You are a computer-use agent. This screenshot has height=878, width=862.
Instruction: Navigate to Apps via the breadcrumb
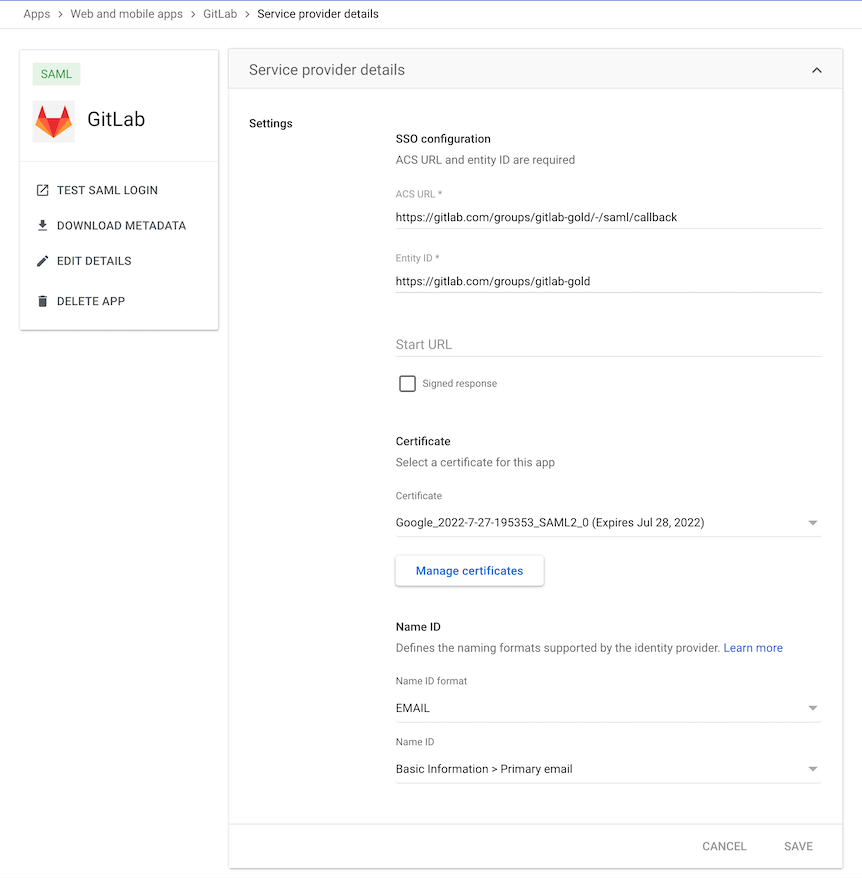pyautogui.click(x=37, y=14)
